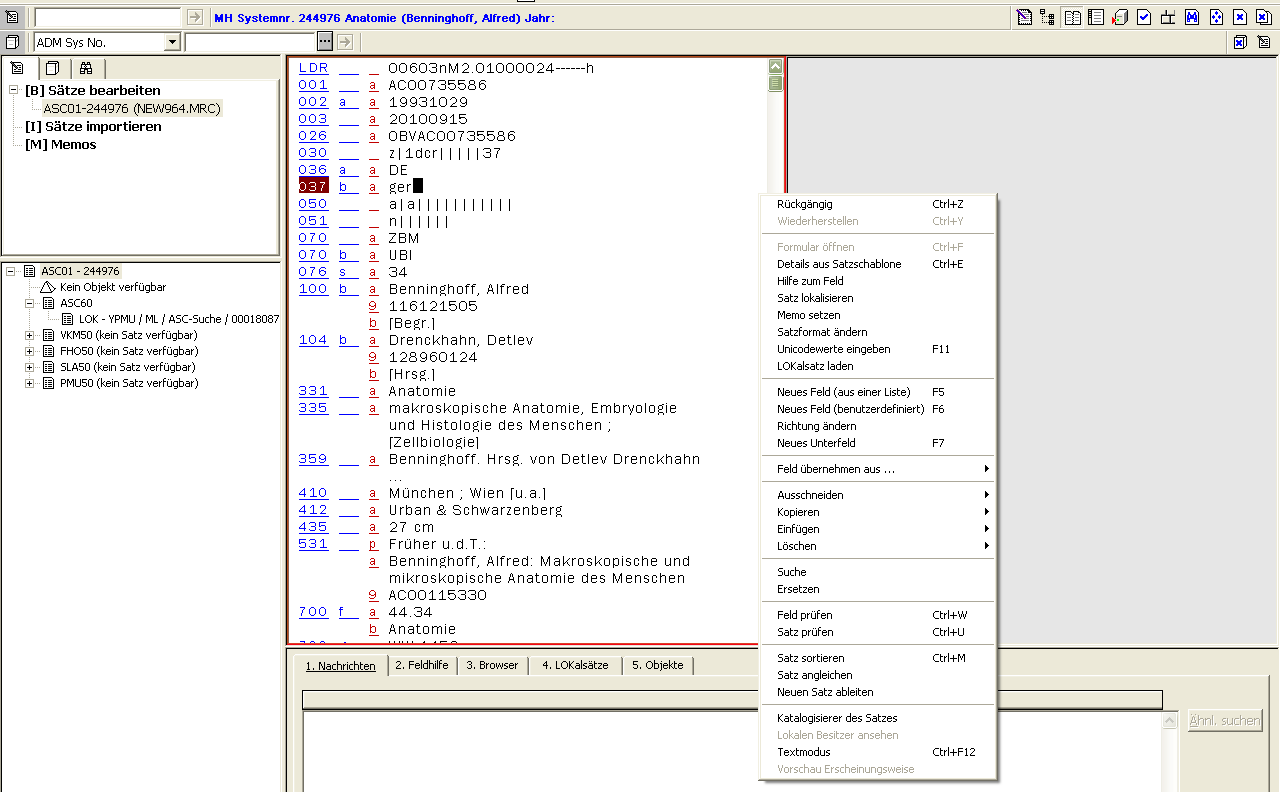The width and height of the screenshot is (1280, 792).
Task: Click the blue binoculars document toolbar icon
Action: [1192, 17]
